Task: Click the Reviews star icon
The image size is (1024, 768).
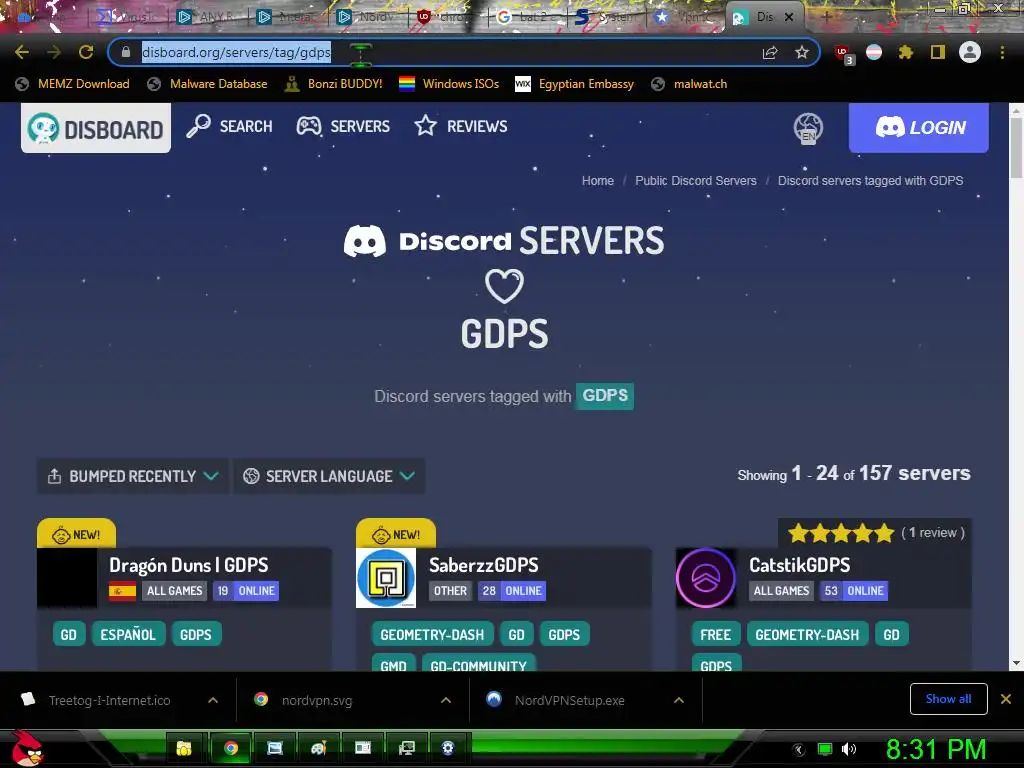Action: (x=425, y=126)
